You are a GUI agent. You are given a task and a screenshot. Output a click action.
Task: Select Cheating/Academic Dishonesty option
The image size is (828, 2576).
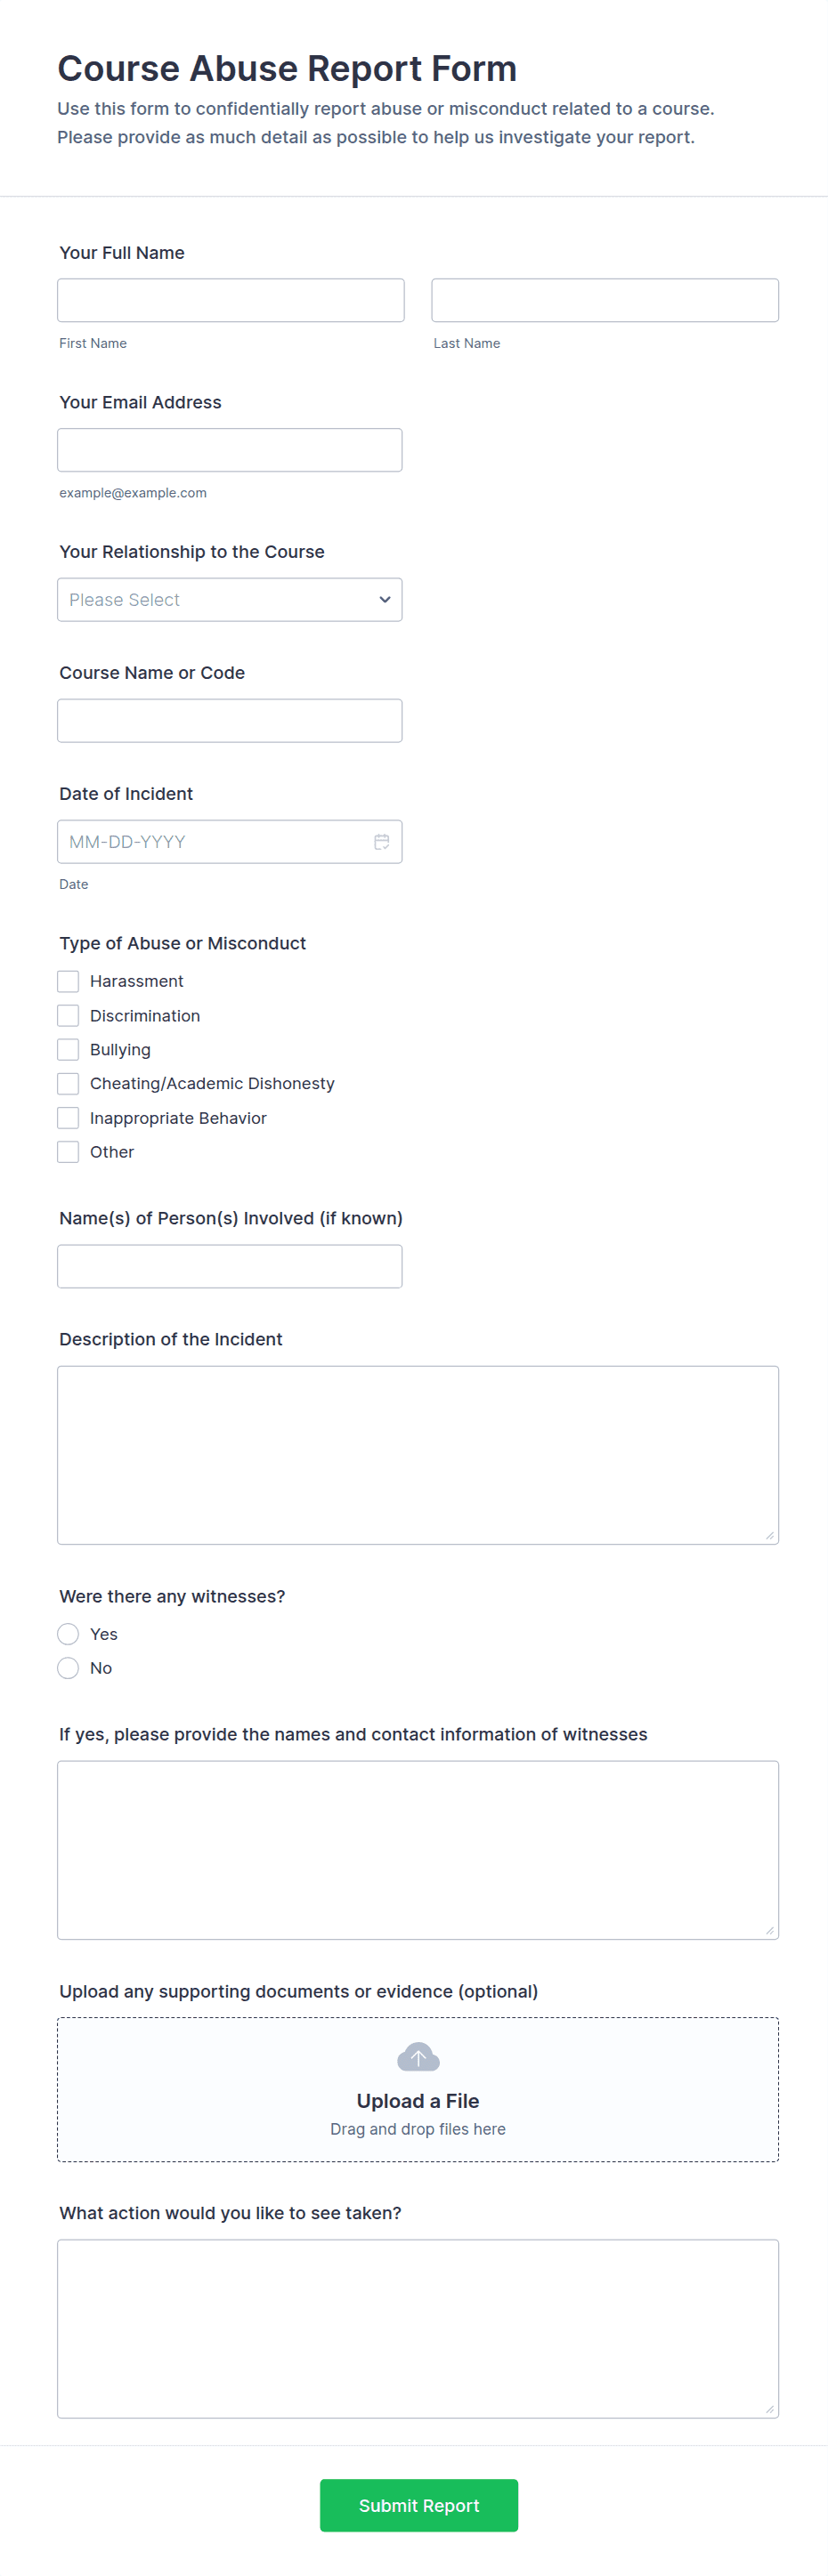pyautogui.click(x=68, y=1083)
